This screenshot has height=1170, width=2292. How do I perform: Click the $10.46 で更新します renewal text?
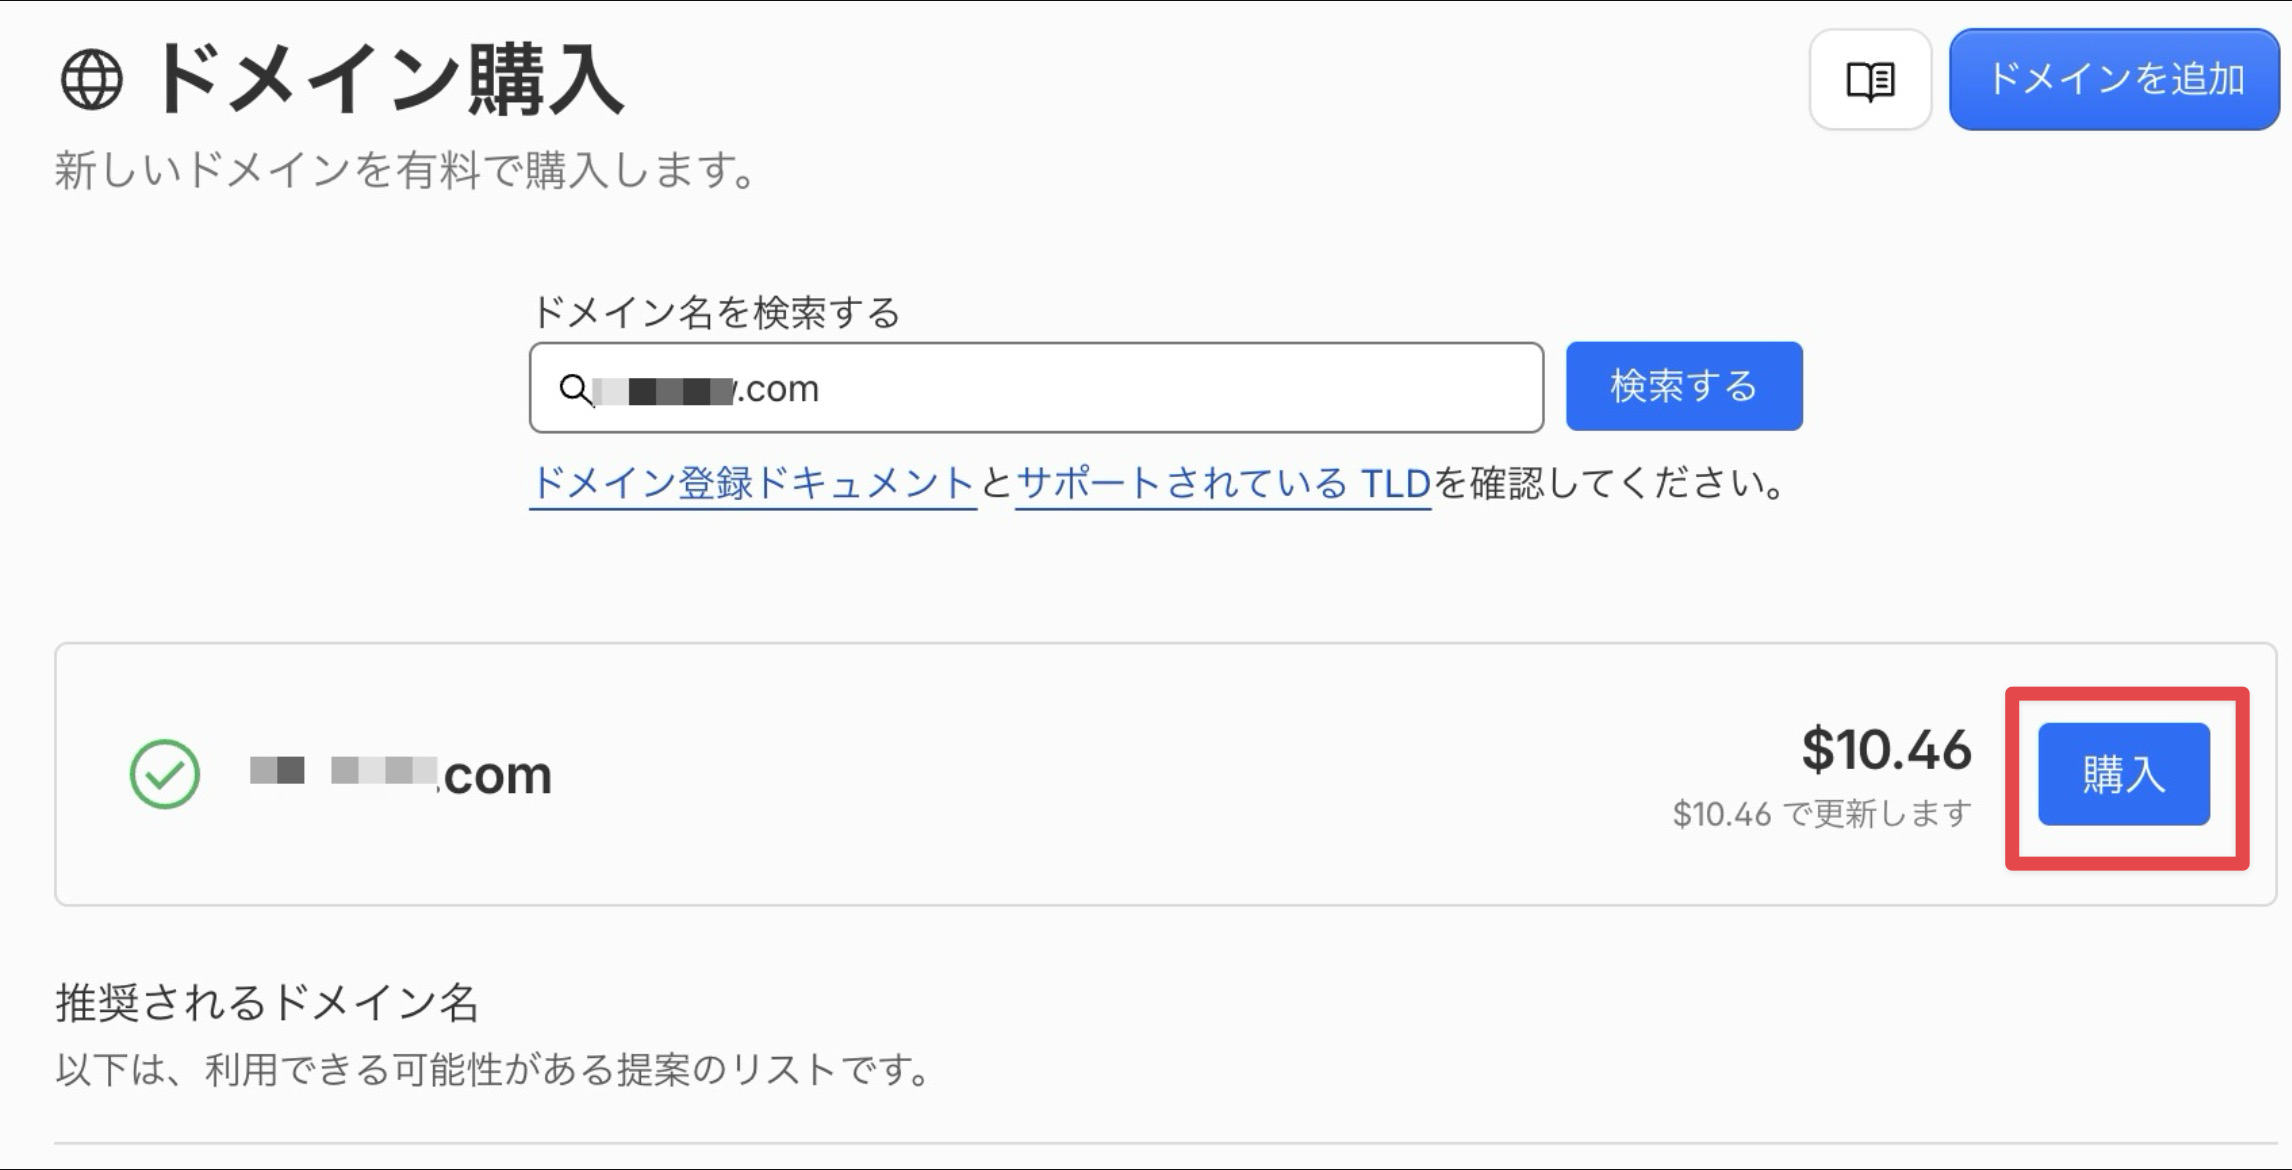pos(1822,814)
